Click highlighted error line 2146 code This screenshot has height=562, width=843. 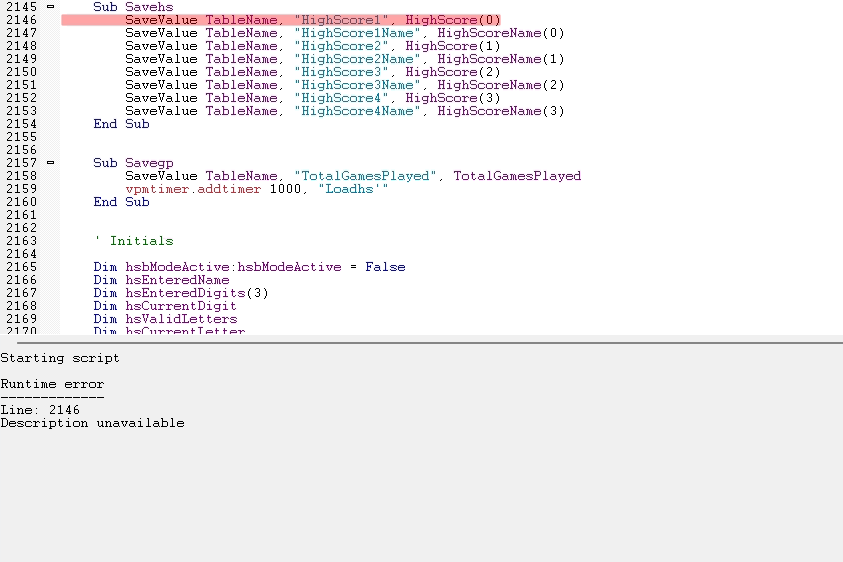(x=281, y=20)
